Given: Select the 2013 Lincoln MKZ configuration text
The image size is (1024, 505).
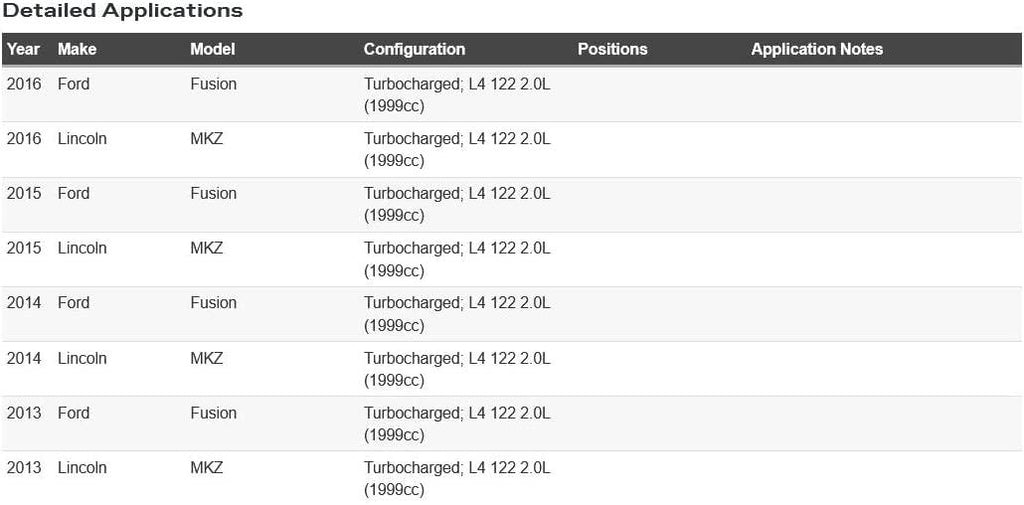Looking at the screenshot, I should pyautogui.click(x=457, y=478).
